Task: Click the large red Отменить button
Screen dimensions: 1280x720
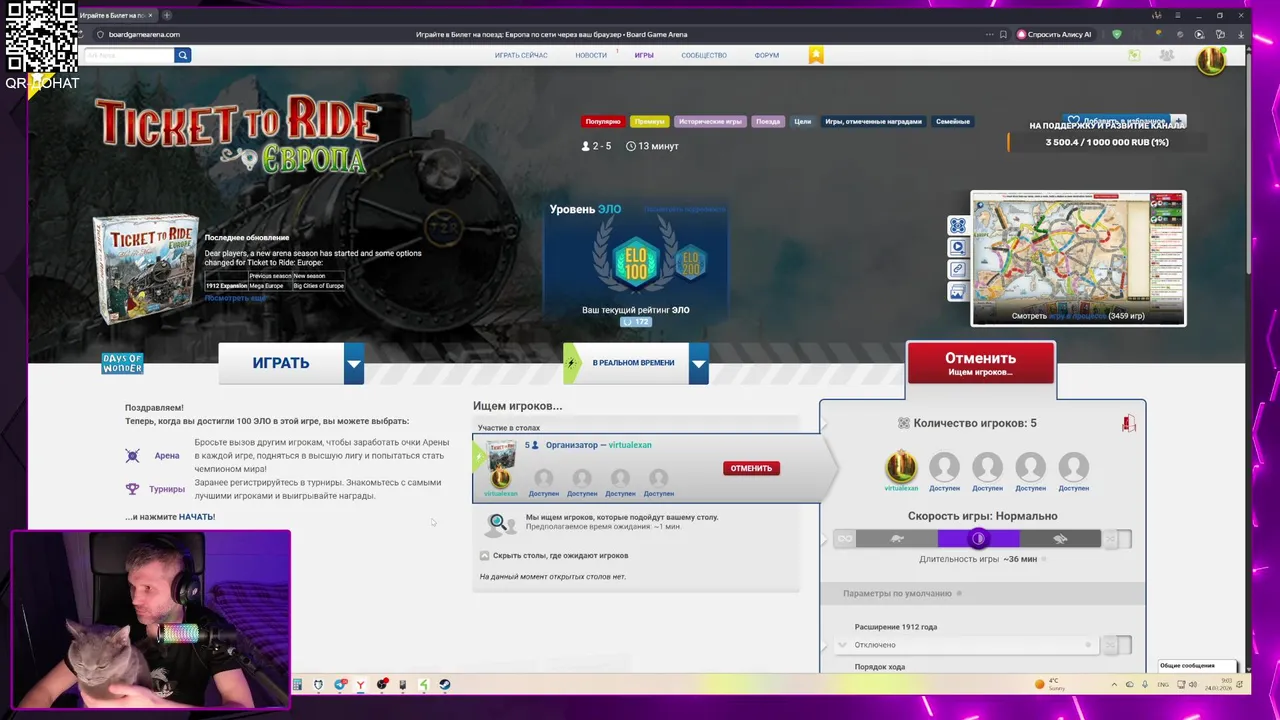Action: tap(980, 363)
